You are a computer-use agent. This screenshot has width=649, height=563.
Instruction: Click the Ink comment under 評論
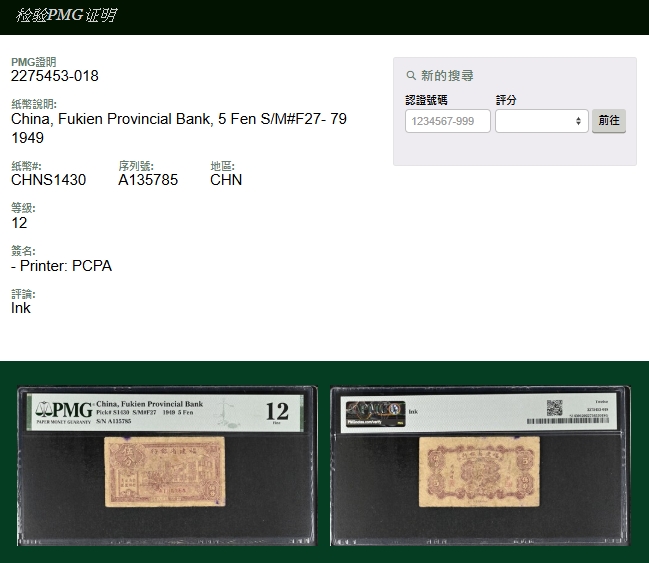pyautogui.click(x=21, y=308)
